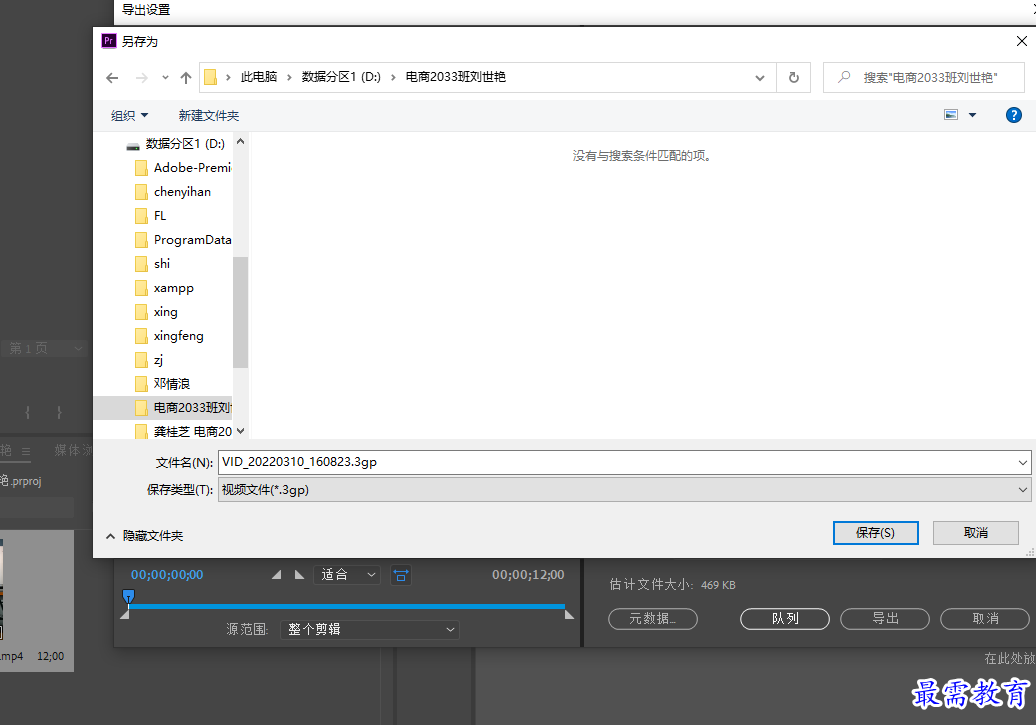This screenshot has width=1036, height=725.
Task: Click the 元数据 button
Action: 653,619
